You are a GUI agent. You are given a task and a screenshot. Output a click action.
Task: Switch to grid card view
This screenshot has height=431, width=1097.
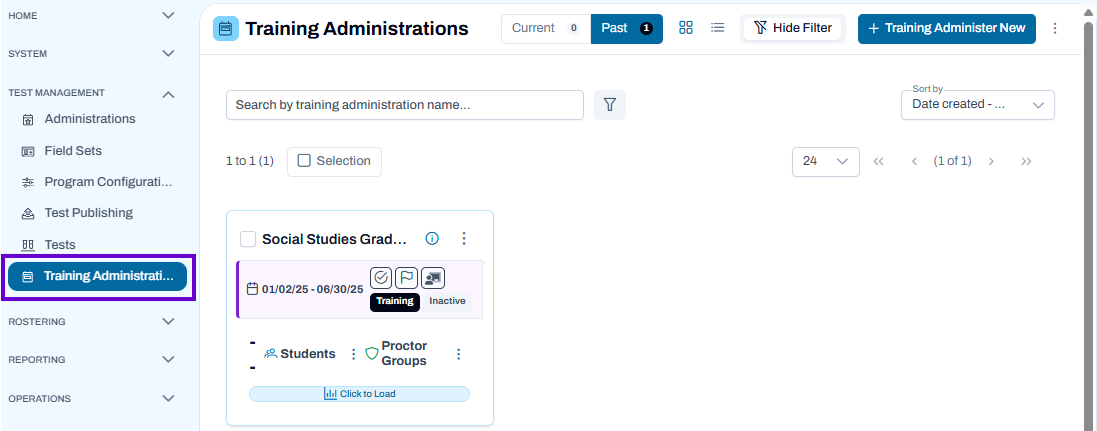[686, 28]
